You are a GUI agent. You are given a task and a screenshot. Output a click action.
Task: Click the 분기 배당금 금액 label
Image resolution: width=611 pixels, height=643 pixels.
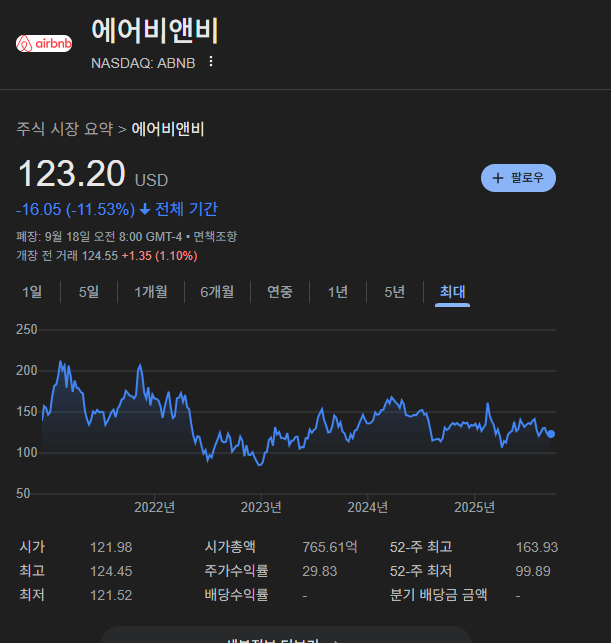(x=438, y=595)
